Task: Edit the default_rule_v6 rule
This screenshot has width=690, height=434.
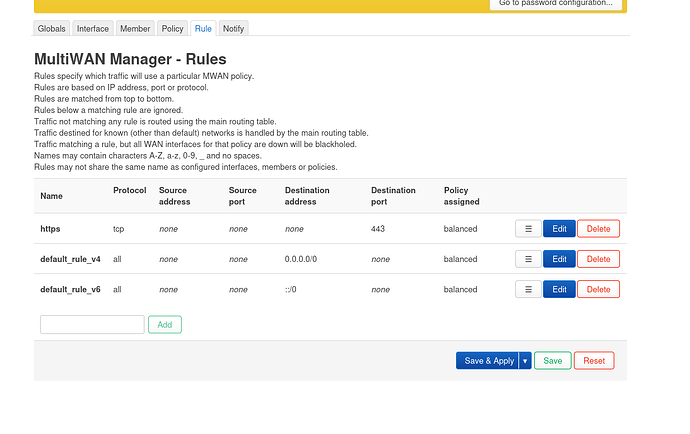Action: click(559, 290)
